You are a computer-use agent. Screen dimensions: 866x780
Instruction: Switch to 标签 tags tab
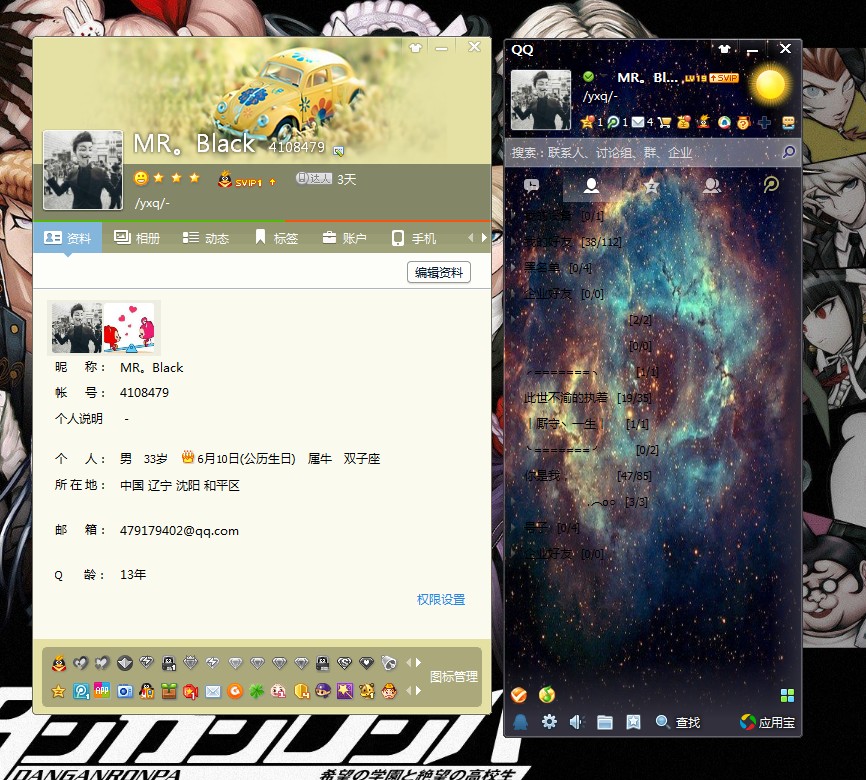(276, 238)
